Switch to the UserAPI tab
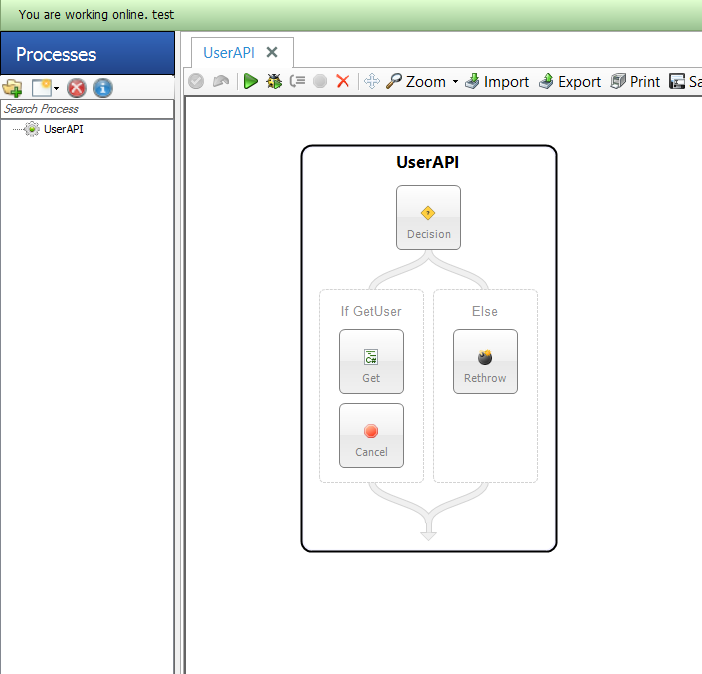The image size is (702, 674). click(x=229, y=53)
